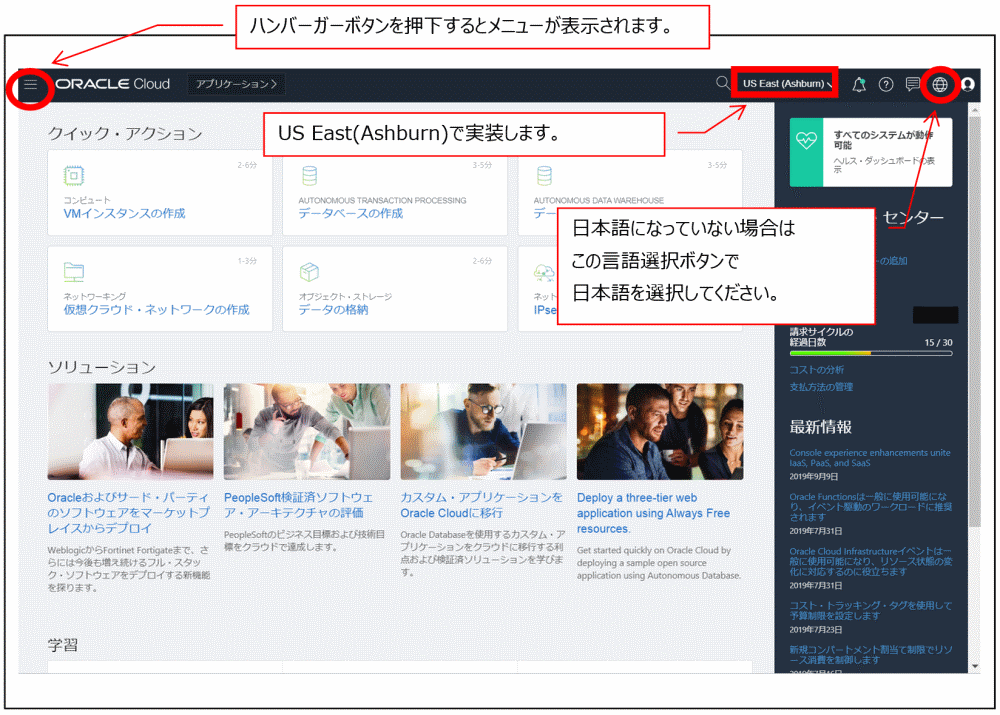Click the billing cycle progress bar
This screenshot has height=715, width=1000.
[x=871, y=353]
